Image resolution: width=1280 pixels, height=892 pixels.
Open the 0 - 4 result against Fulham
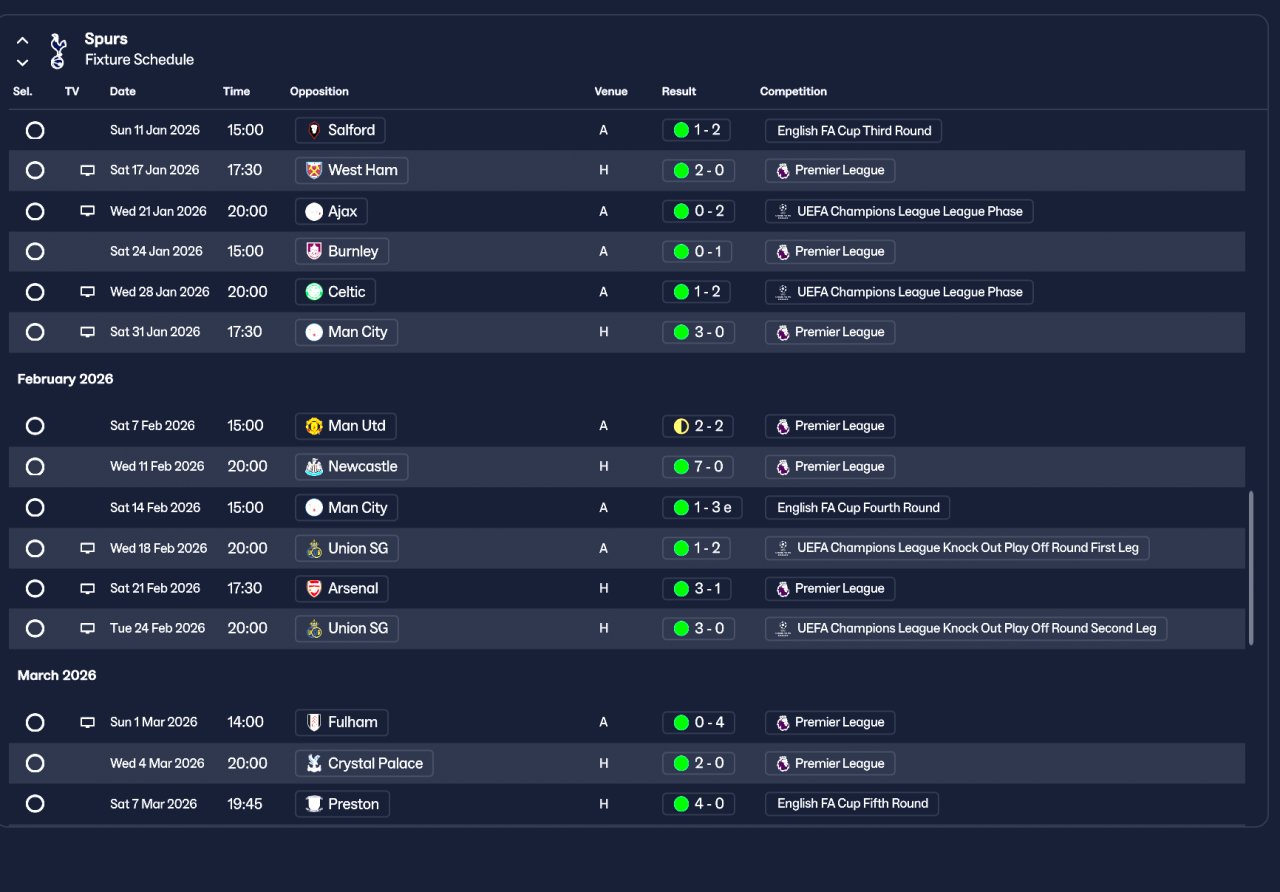(x=698, y=722)
